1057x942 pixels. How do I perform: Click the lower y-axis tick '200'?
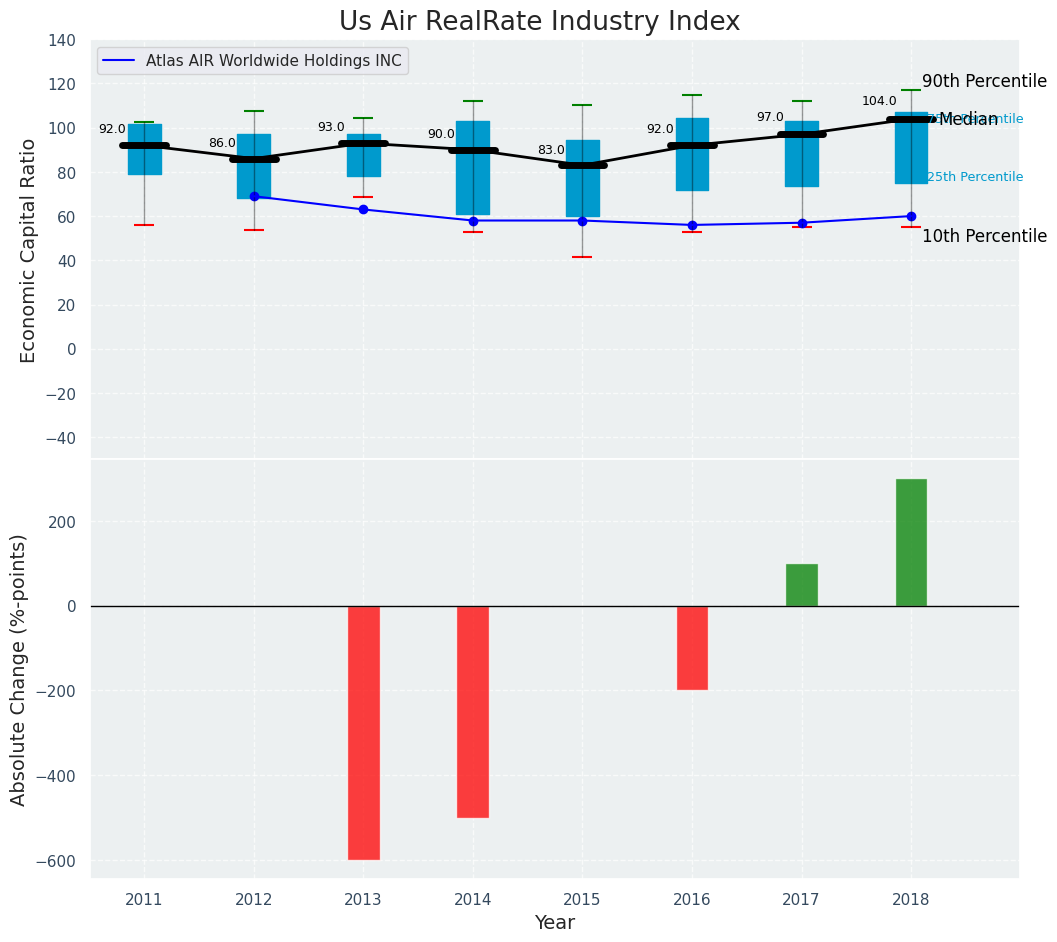click(x=63, y=522)
